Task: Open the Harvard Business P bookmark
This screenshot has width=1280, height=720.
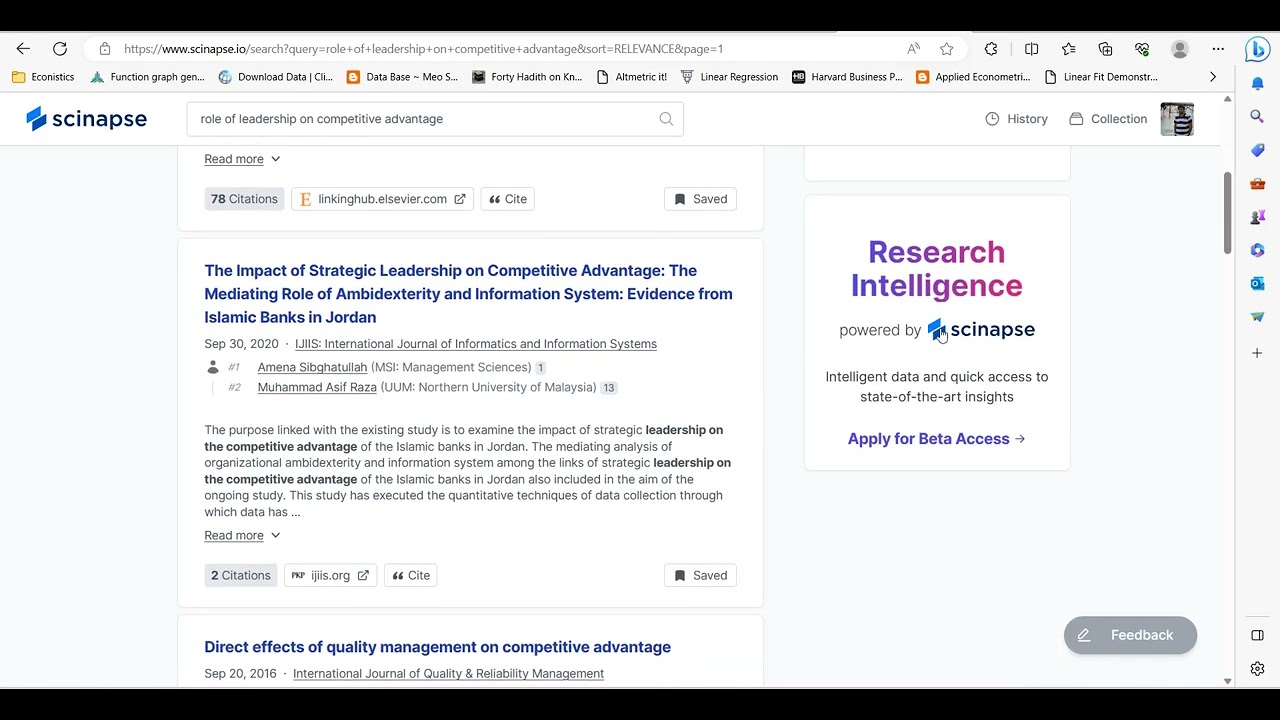Action: coord(847,77)
